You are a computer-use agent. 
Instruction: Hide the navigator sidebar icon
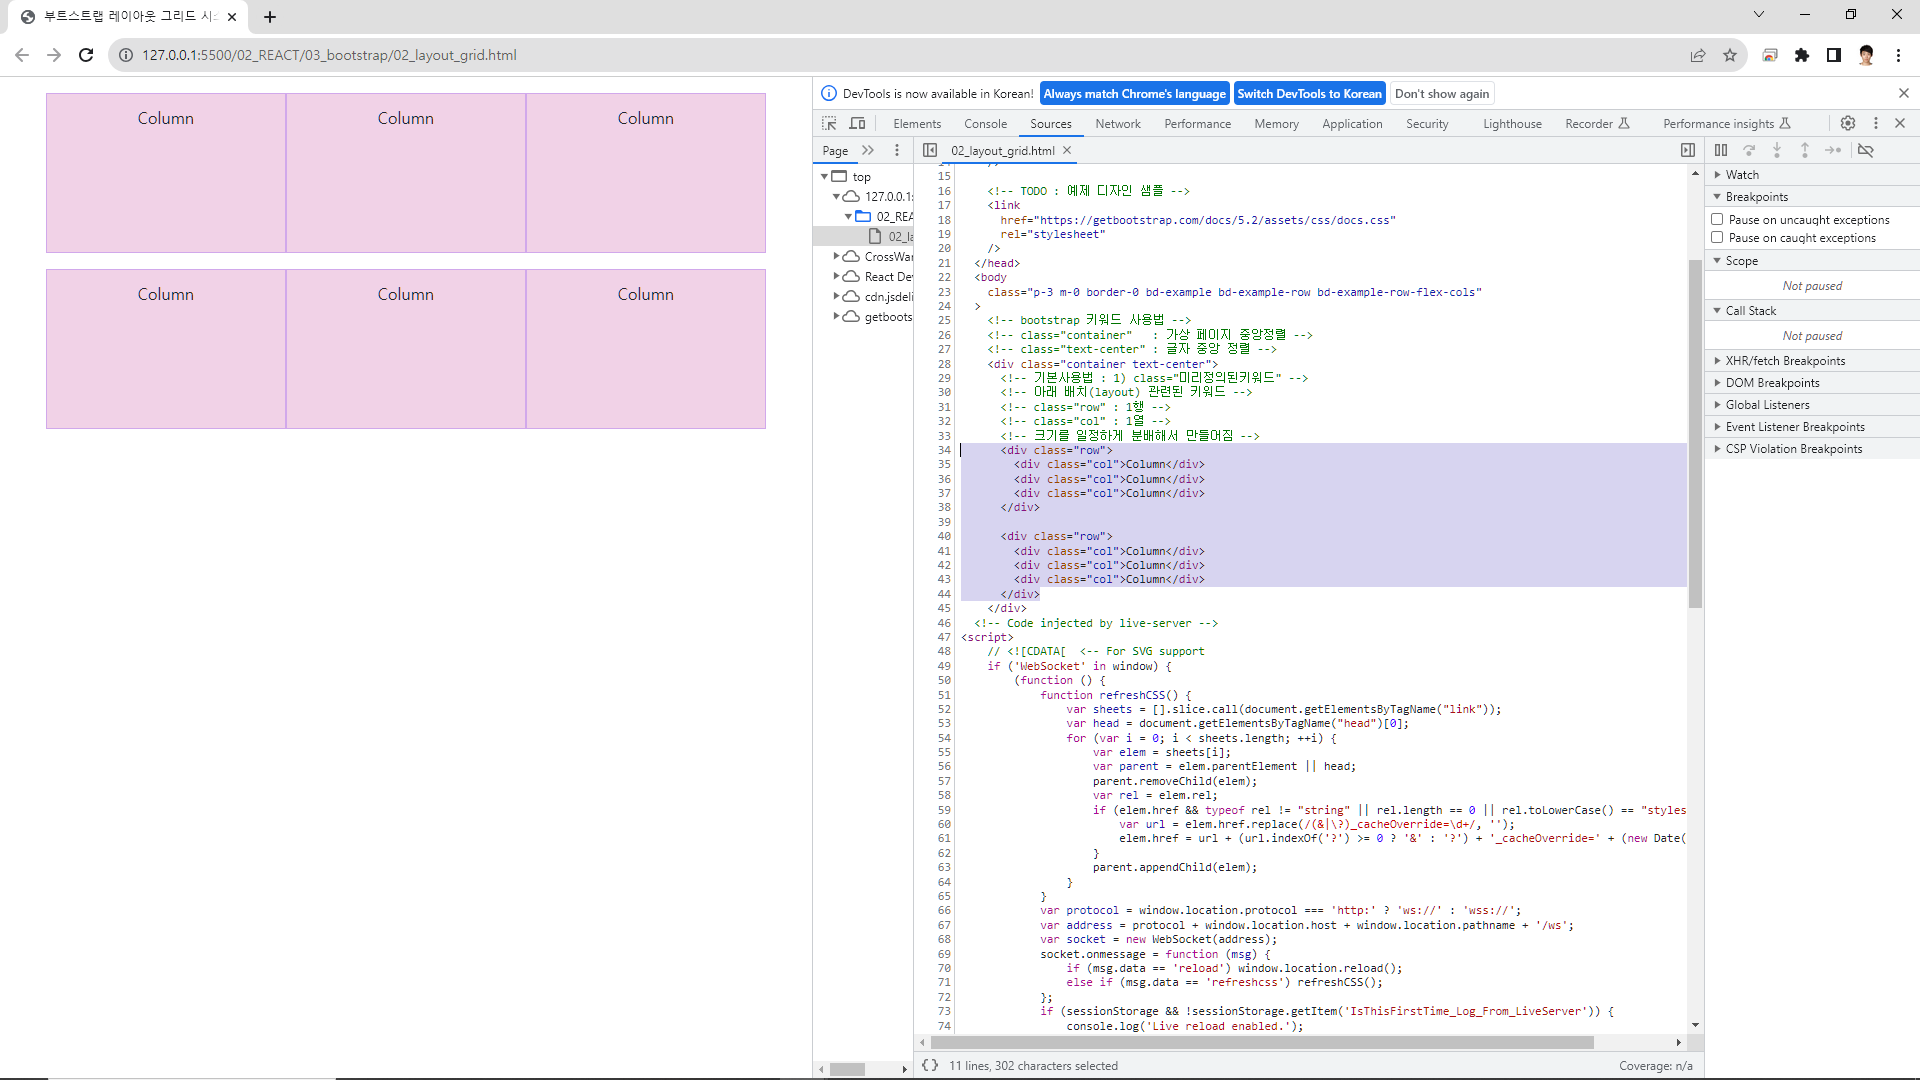[x=930, y=150]
